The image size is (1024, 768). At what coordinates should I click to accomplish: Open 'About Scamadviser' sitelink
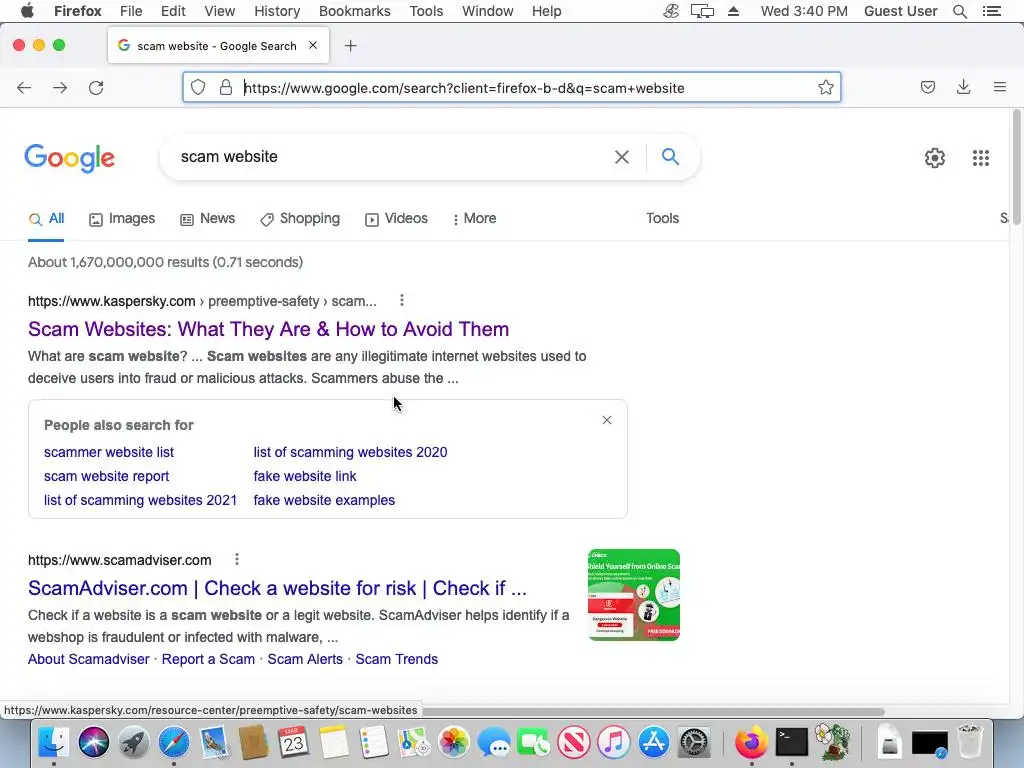(x=89, y=659)
